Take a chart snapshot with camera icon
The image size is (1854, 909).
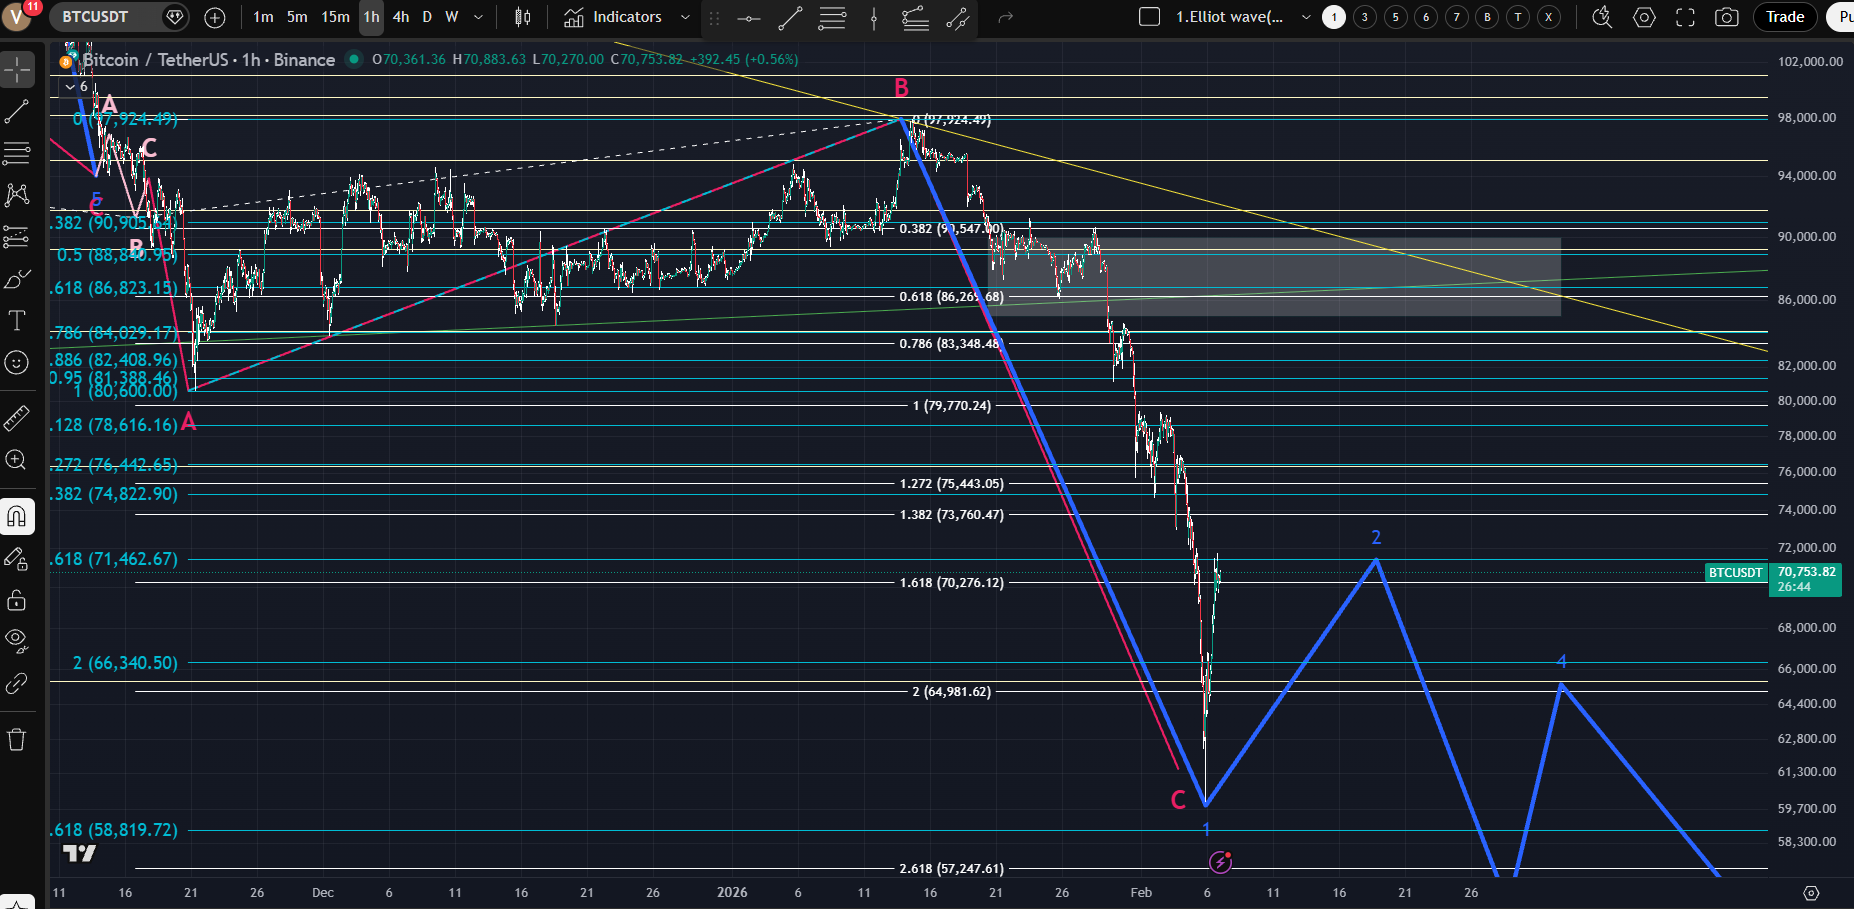pos(1726,17)
